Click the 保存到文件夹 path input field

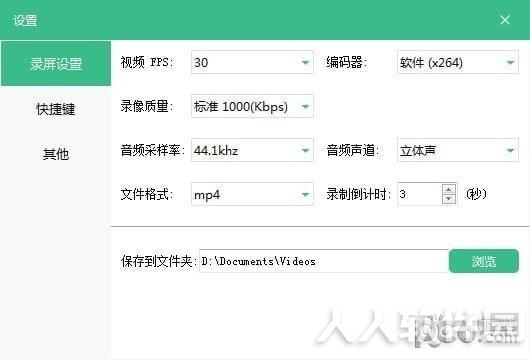point(324,261)
